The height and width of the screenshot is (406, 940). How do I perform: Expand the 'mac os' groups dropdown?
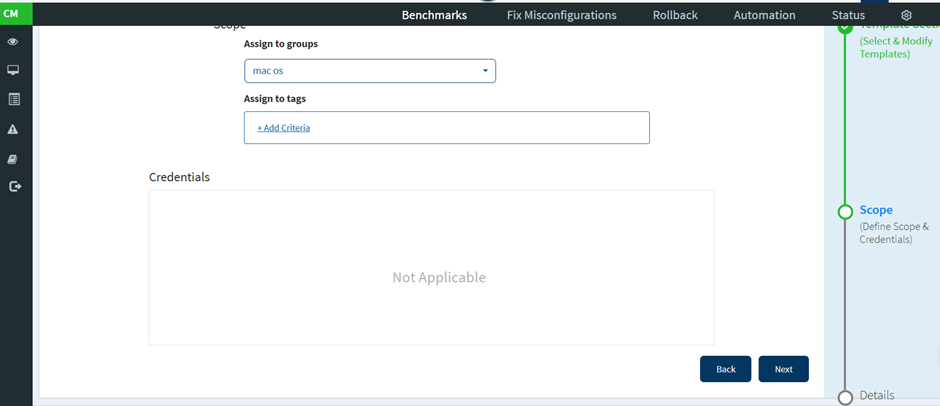[370, 71]
